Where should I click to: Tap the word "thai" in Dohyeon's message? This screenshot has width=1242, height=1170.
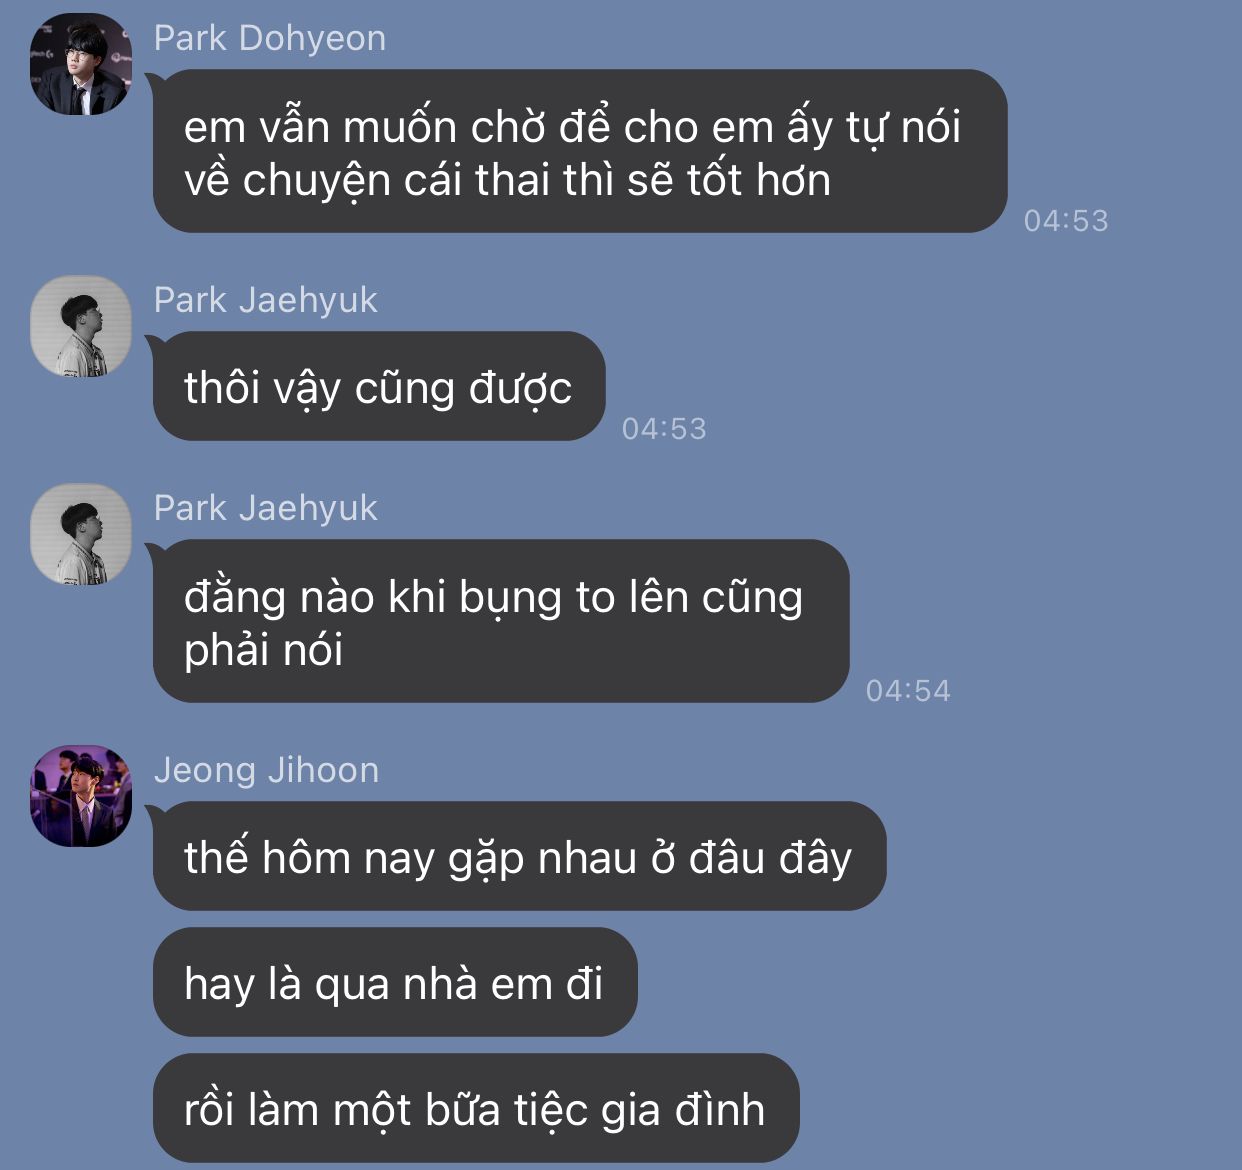click(x=513, y=180)
